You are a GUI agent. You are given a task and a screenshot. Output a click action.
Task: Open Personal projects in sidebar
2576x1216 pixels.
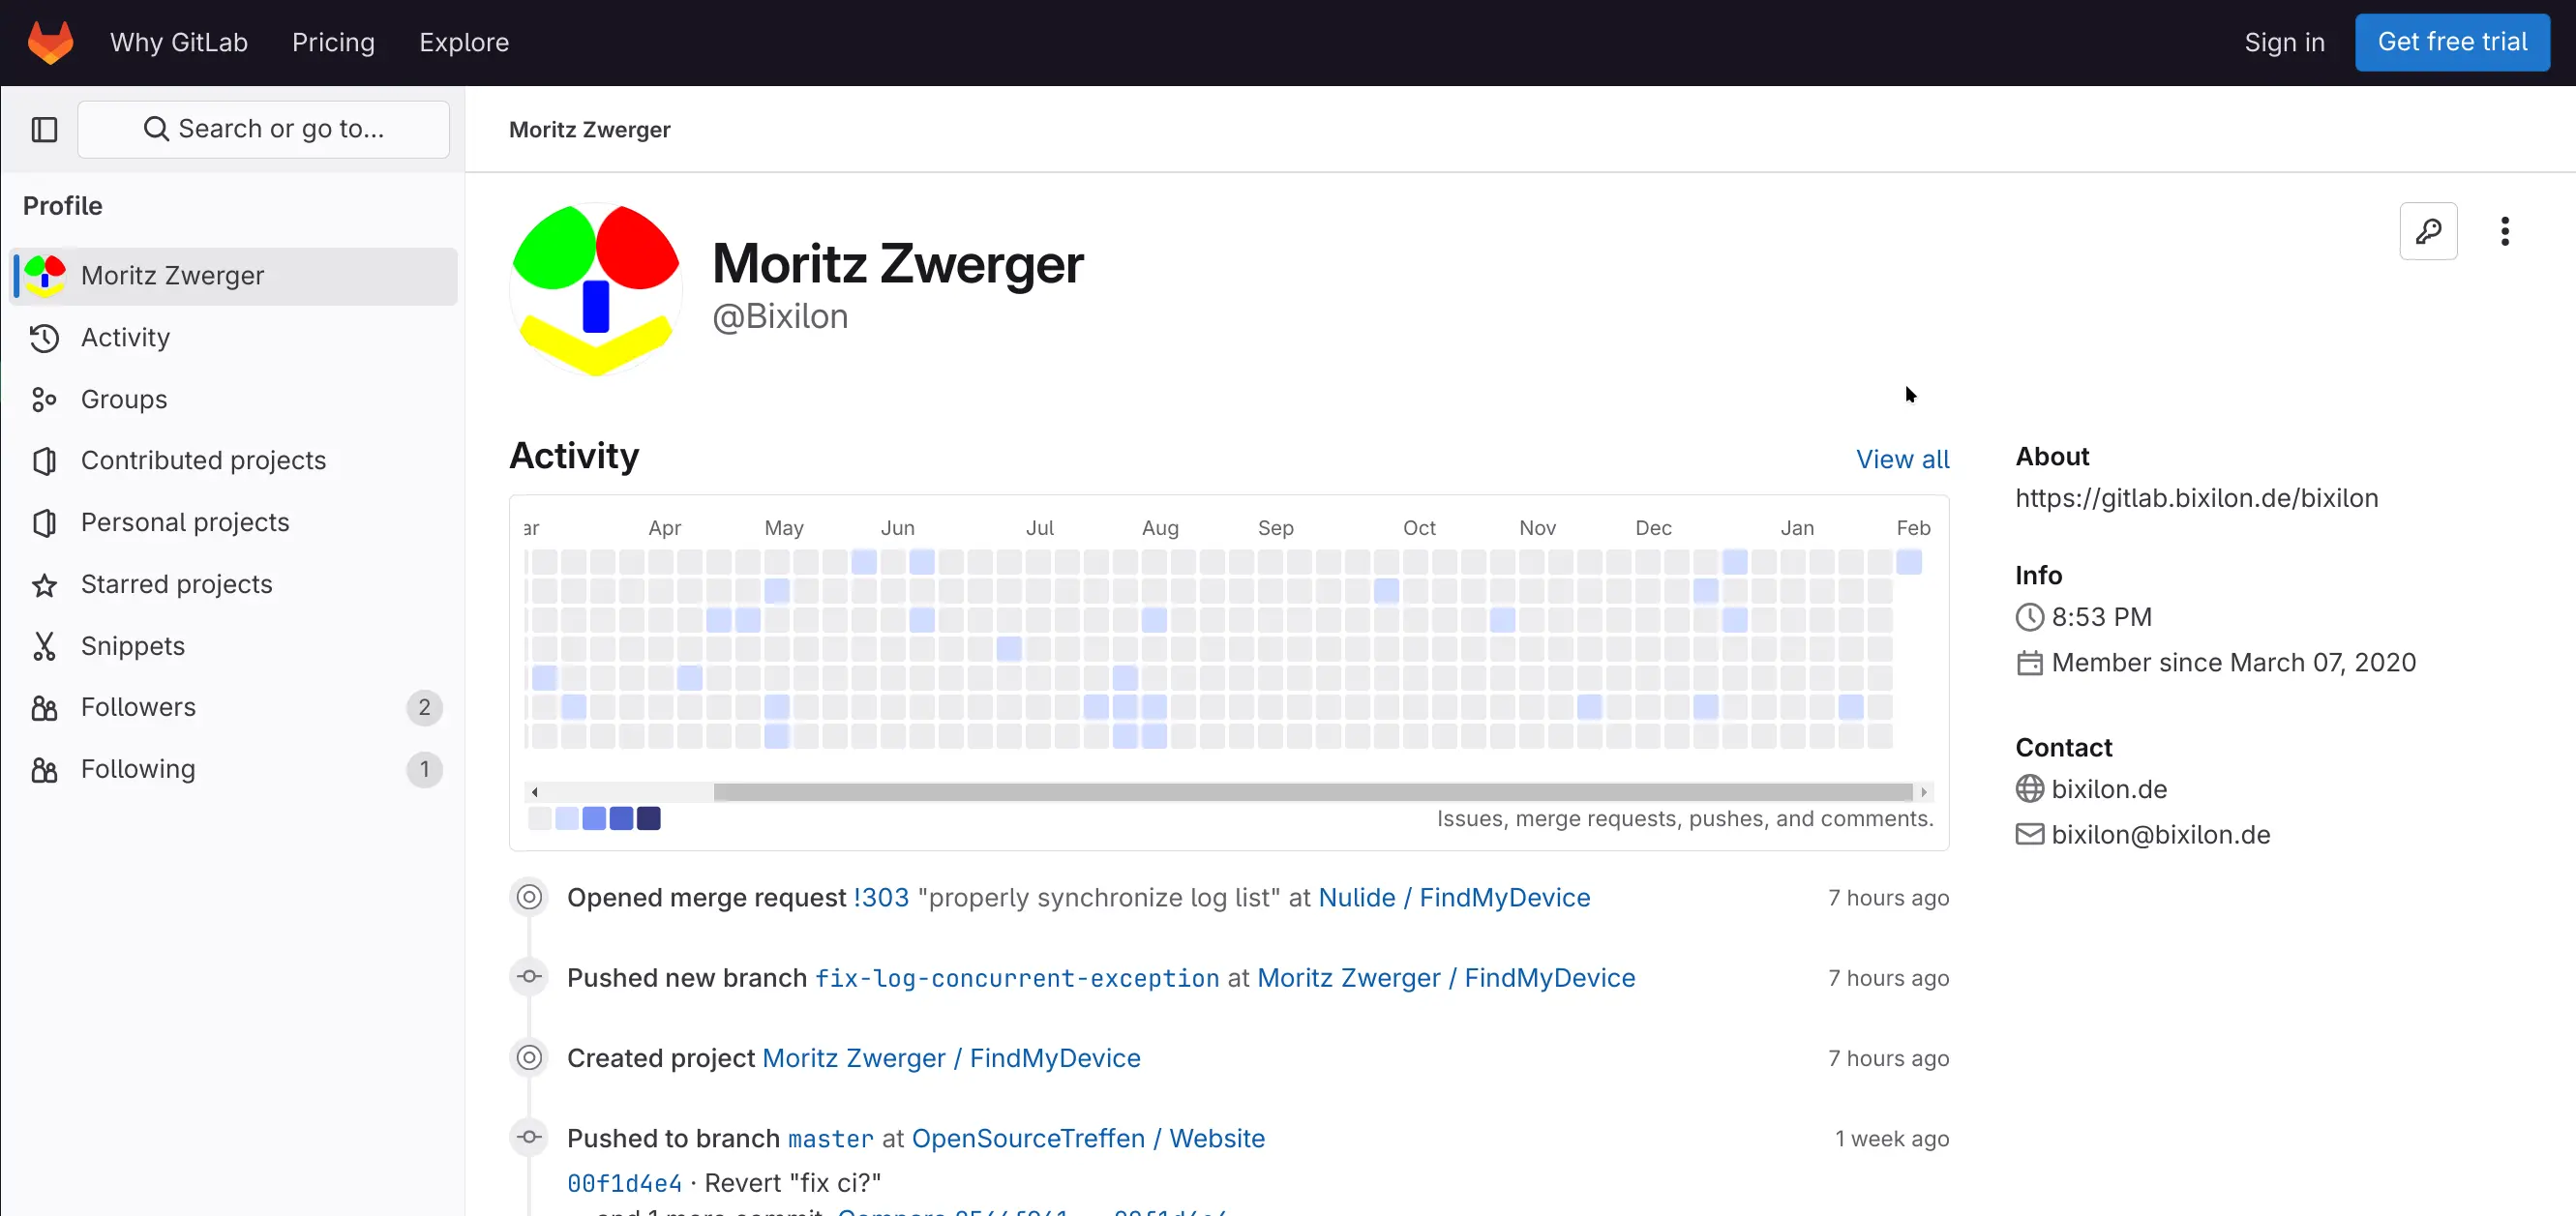coord(233,523)
